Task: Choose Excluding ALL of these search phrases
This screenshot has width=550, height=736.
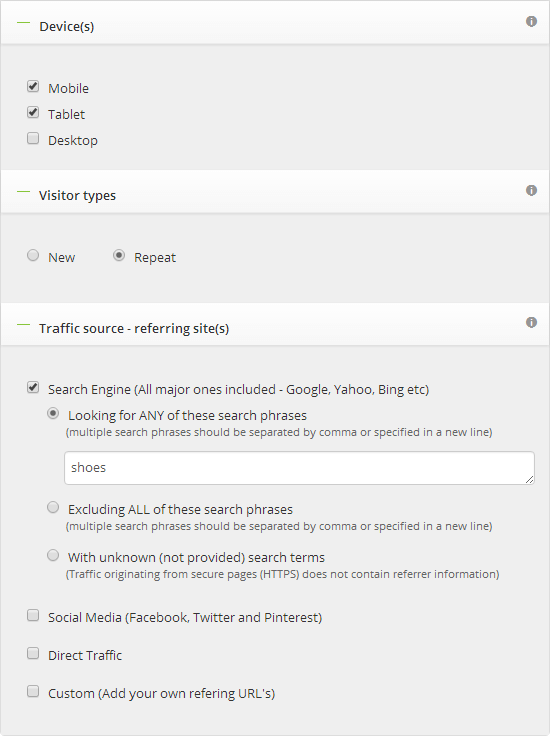Action: point(53,507)
